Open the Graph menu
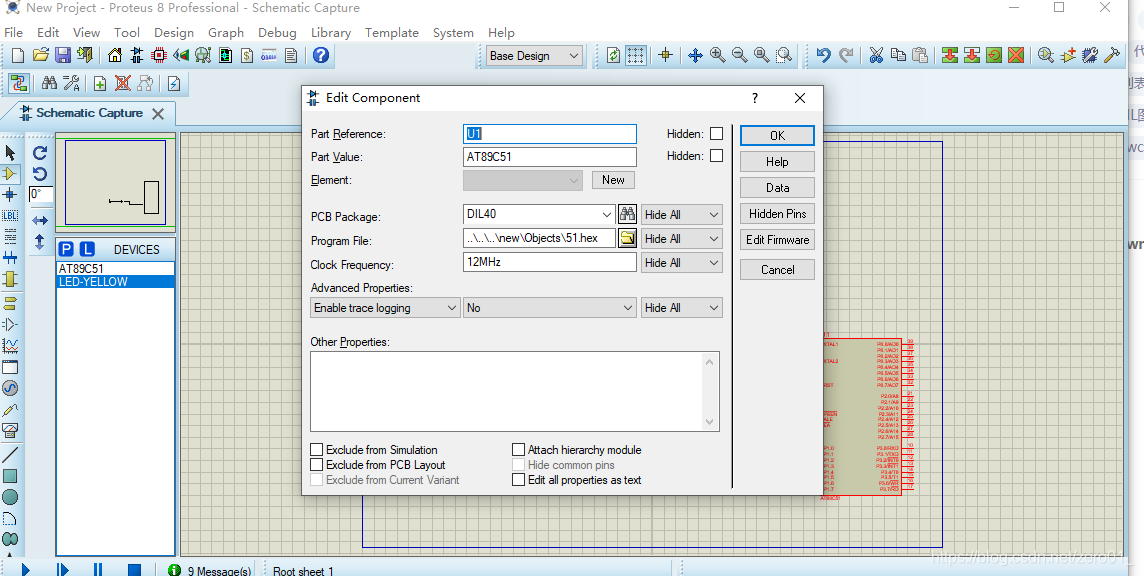The width and height of the screenshot is (1144, 576). click(225, 33)
